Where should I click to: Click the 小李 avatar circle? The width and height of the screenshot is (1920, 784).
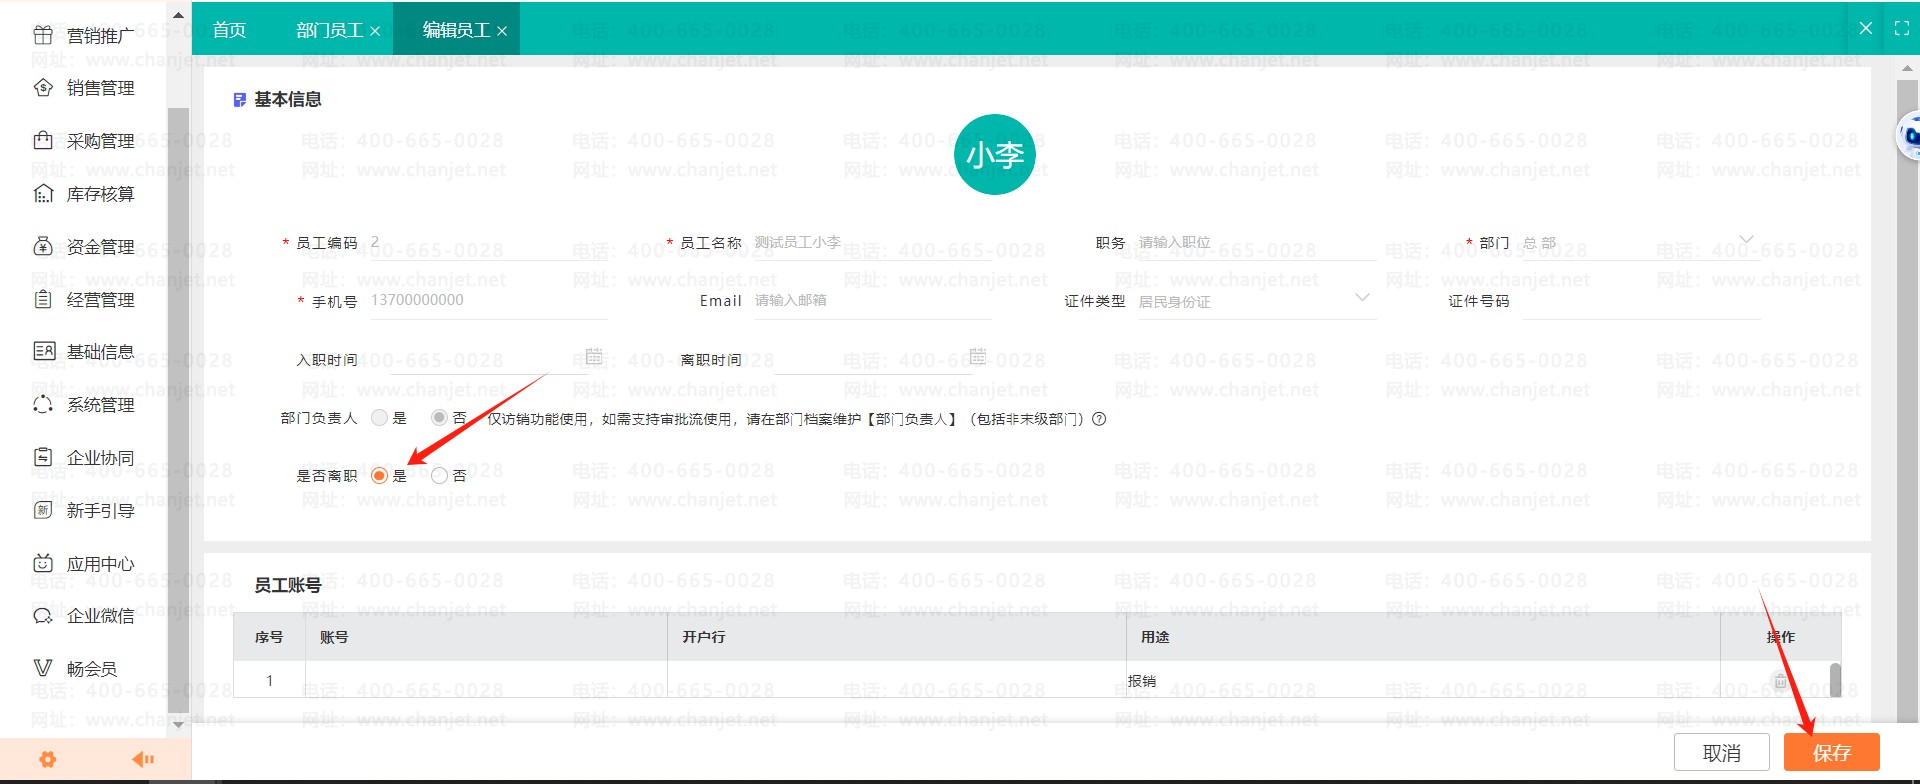pyautogui.click(x=995, y=154)
